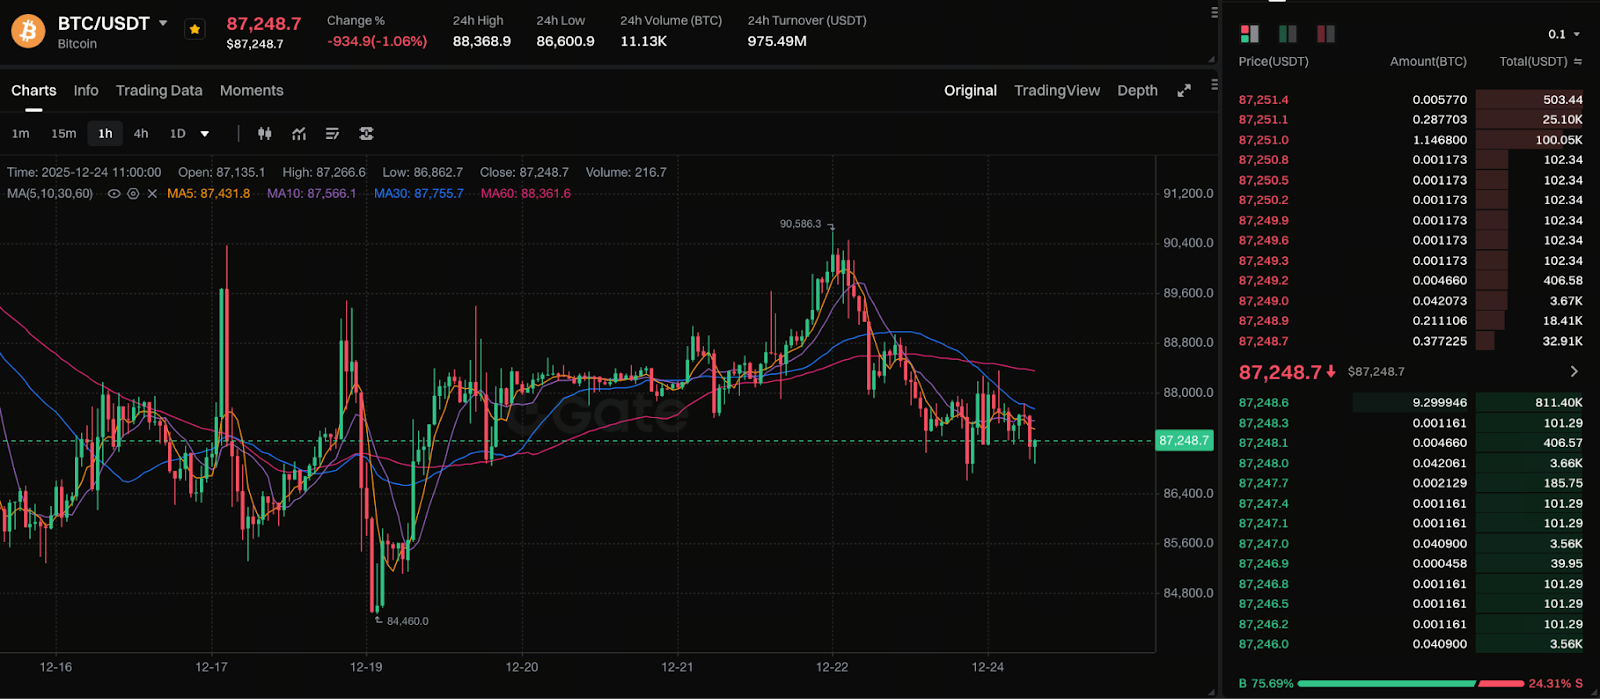Select the 15m timeframe
Viewport: 1600px width, 699px height.
tap(64, 133)
